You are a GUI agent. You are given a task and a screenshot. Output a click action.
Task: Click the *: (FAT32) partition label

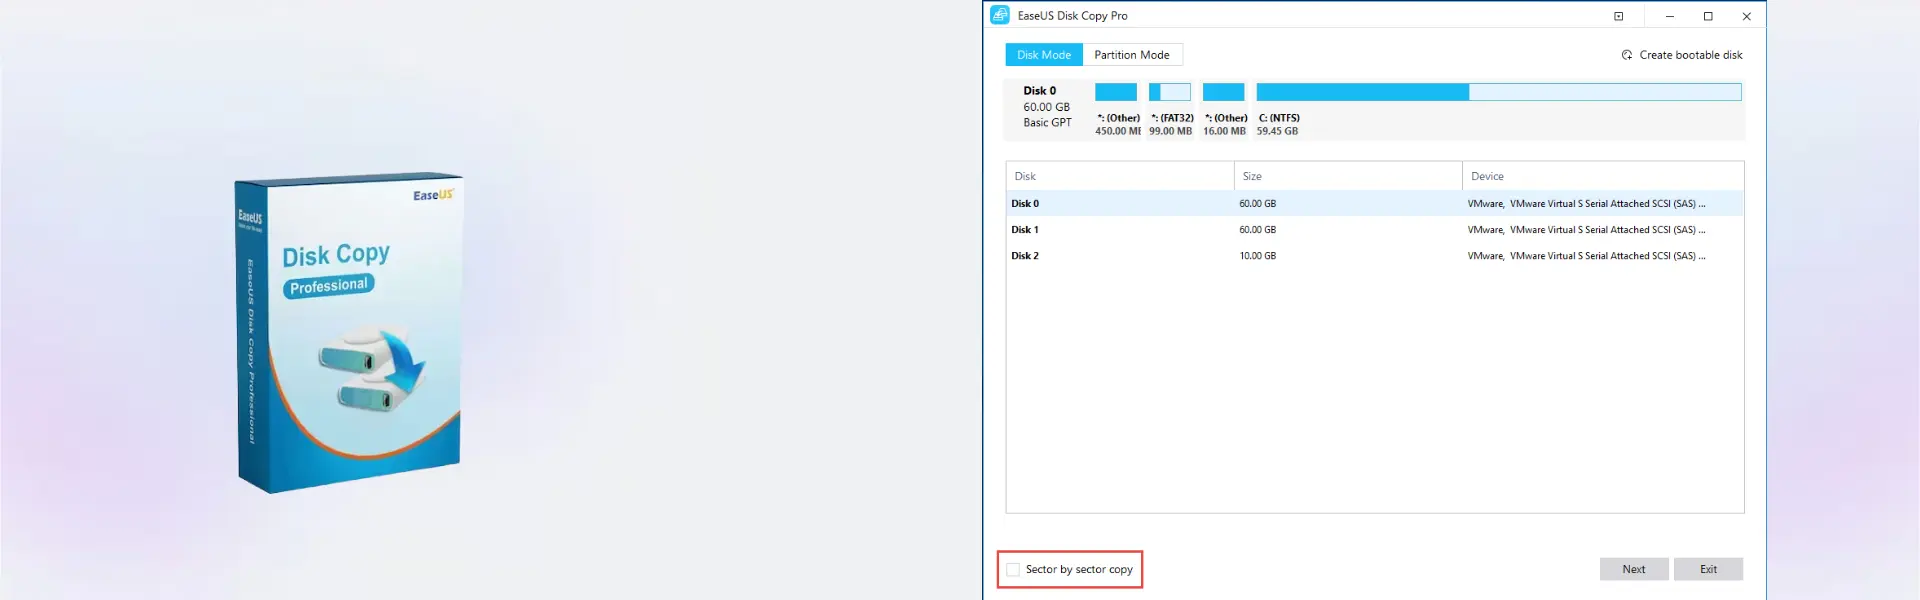point(1171,118)
